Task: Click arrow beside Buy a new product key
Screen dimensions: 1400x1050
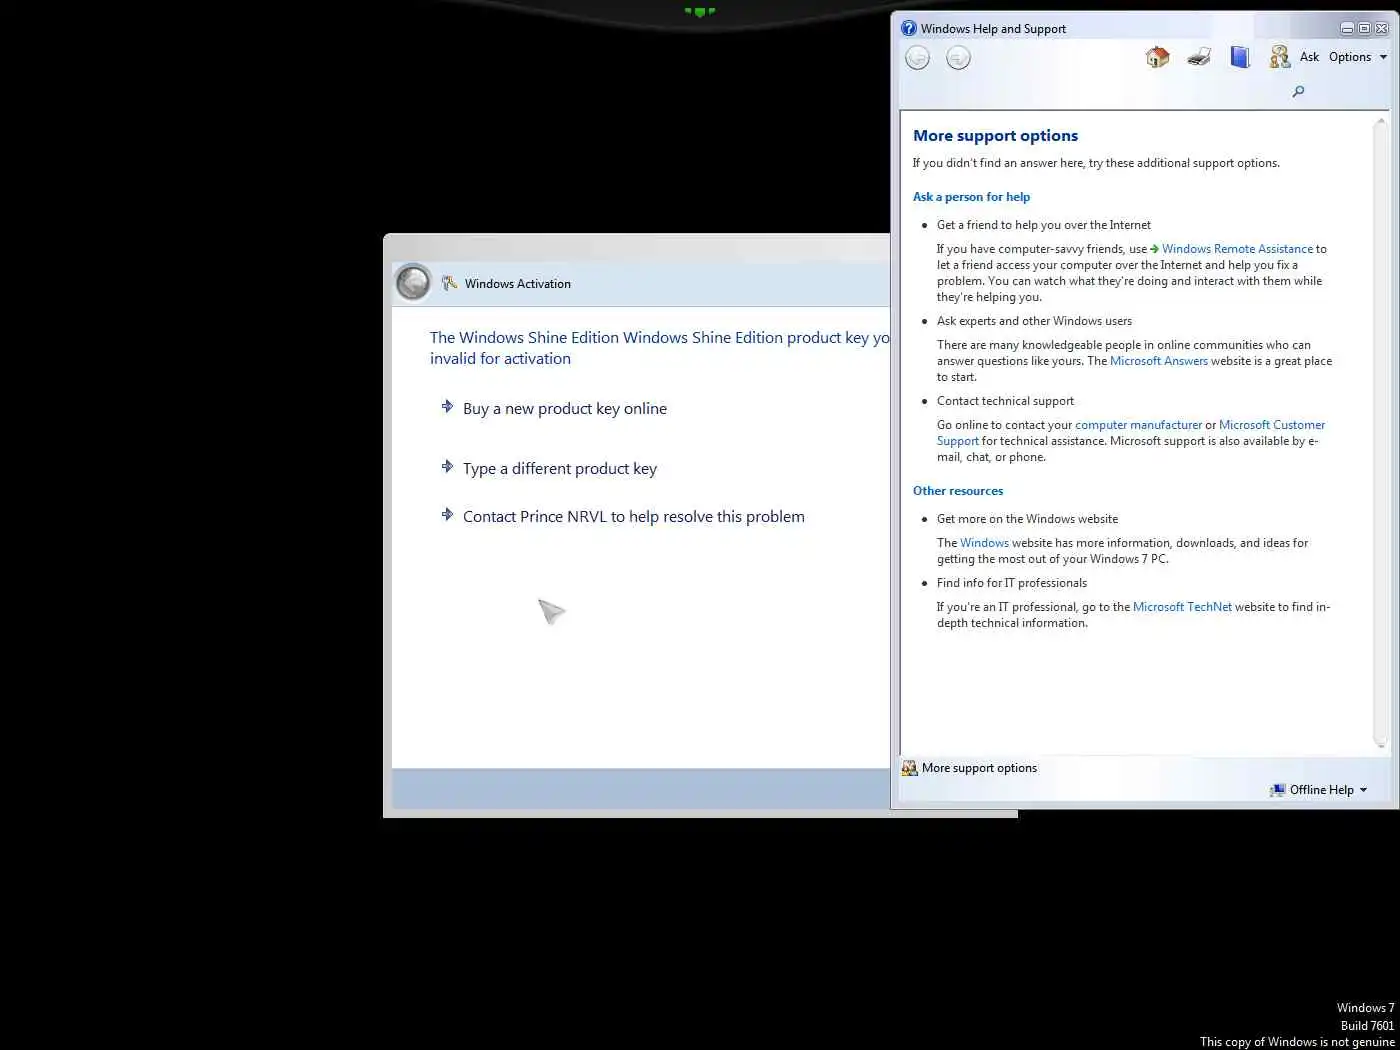Action: pyautogui.click(x=447, y=406)
